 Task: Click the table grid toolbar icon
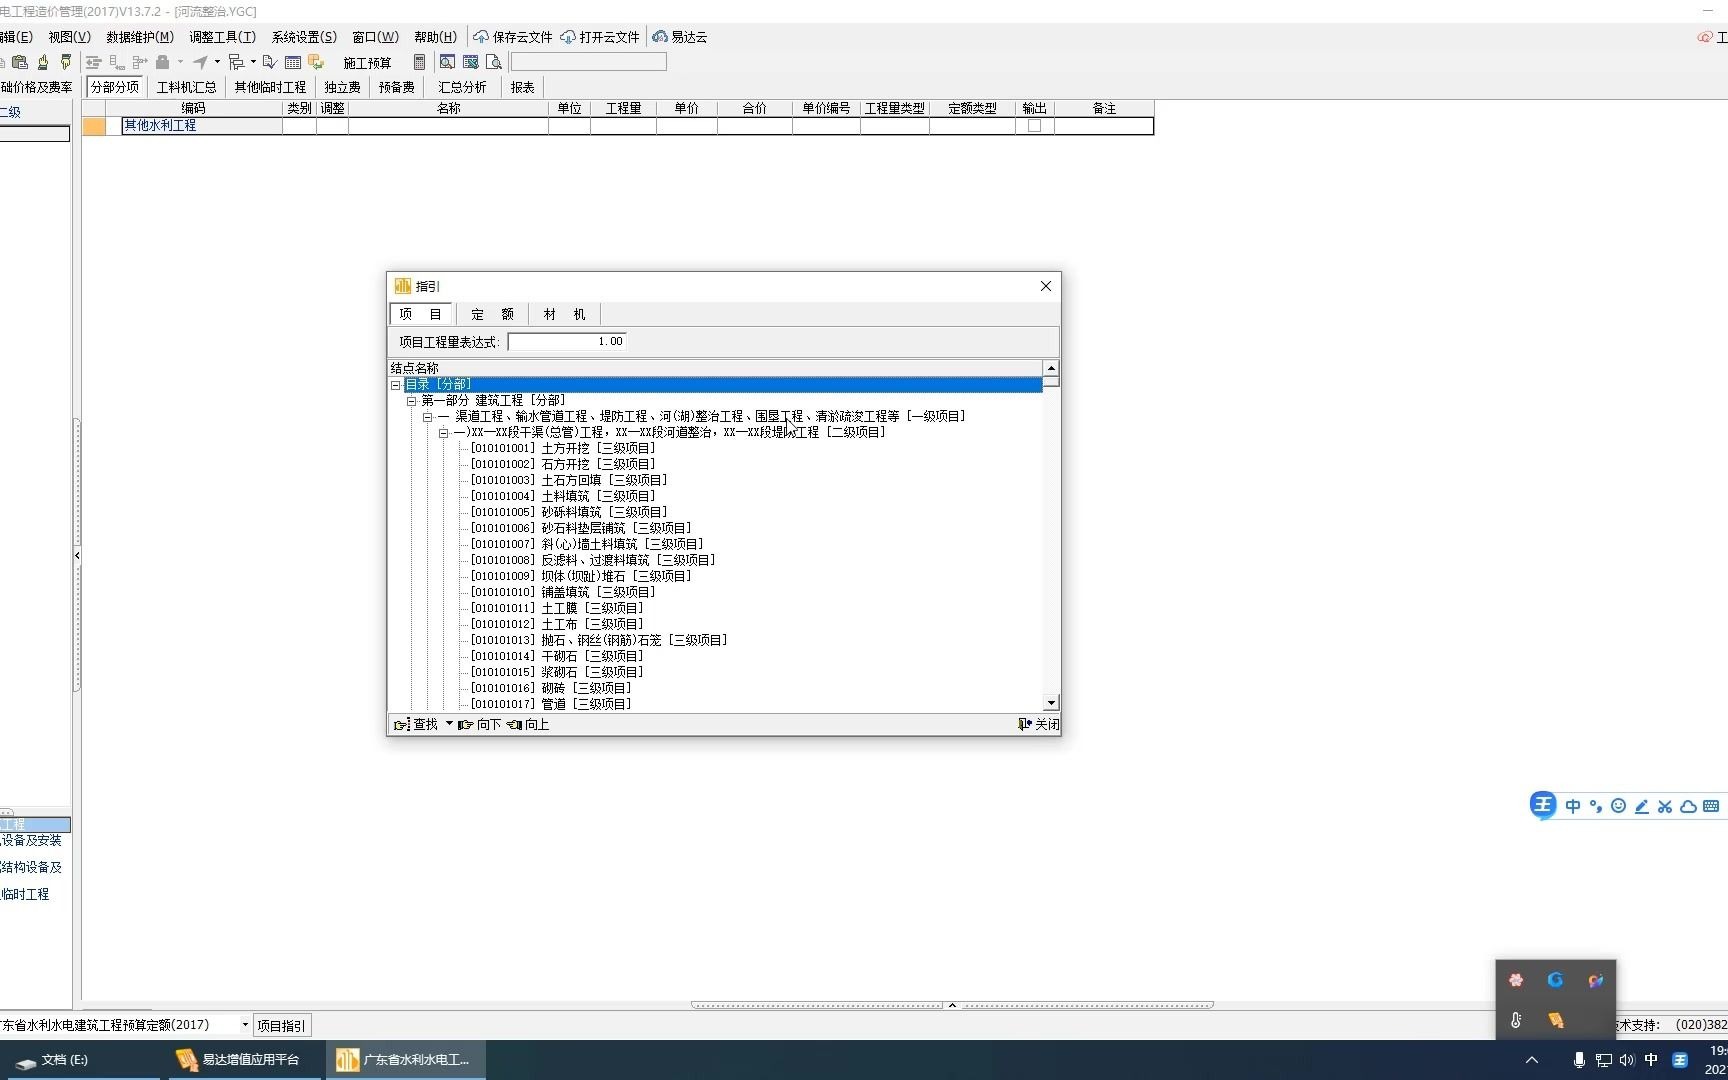[293, 62]
